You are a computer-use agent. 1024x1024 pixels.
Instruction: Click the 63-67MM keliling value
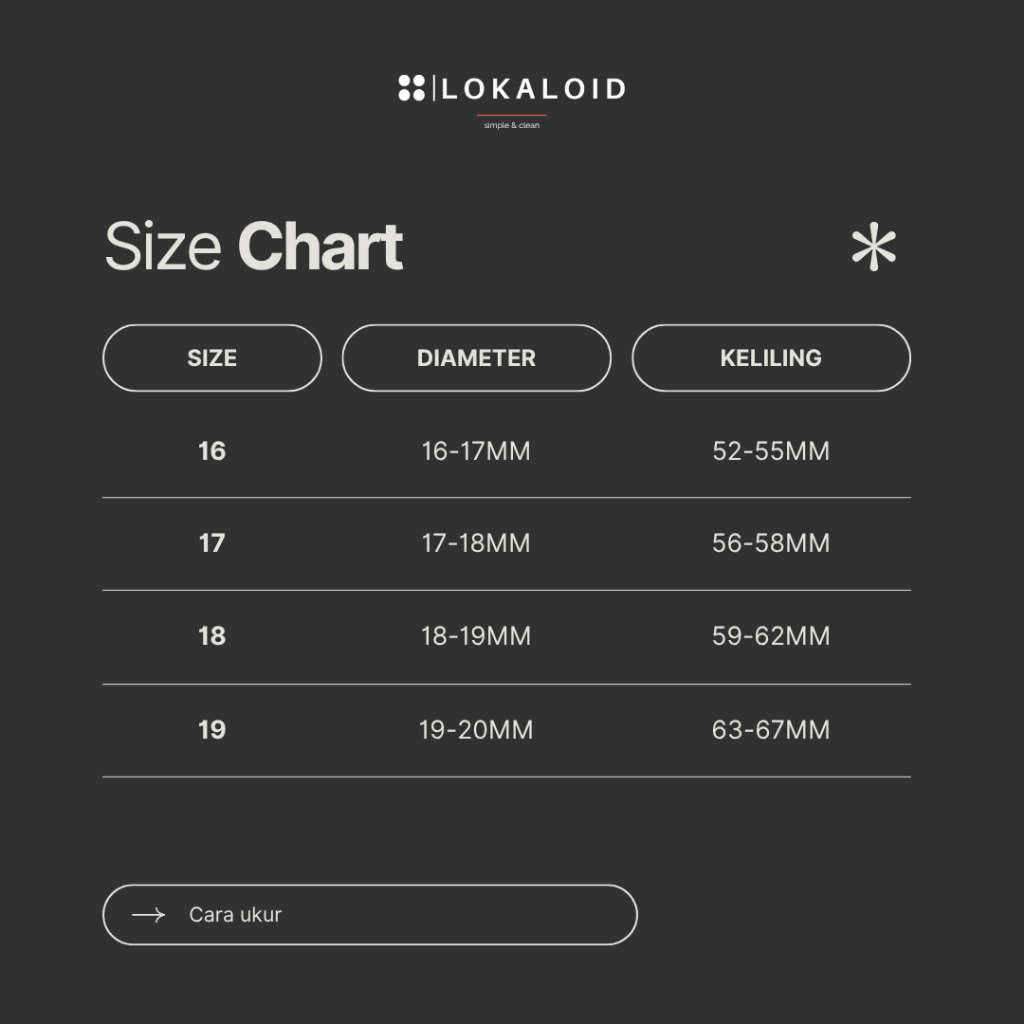click(771, 730)
